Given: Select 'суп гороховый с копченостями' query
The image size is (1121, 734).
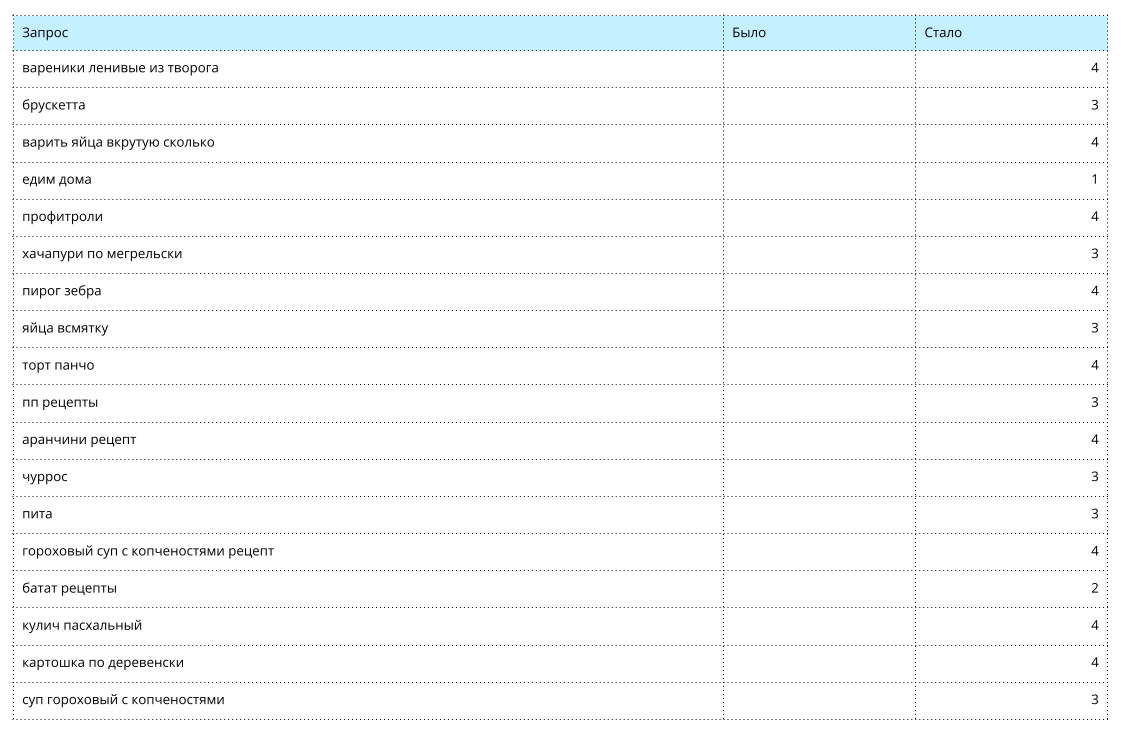Looking at the screenshot, I should [123, 700].
